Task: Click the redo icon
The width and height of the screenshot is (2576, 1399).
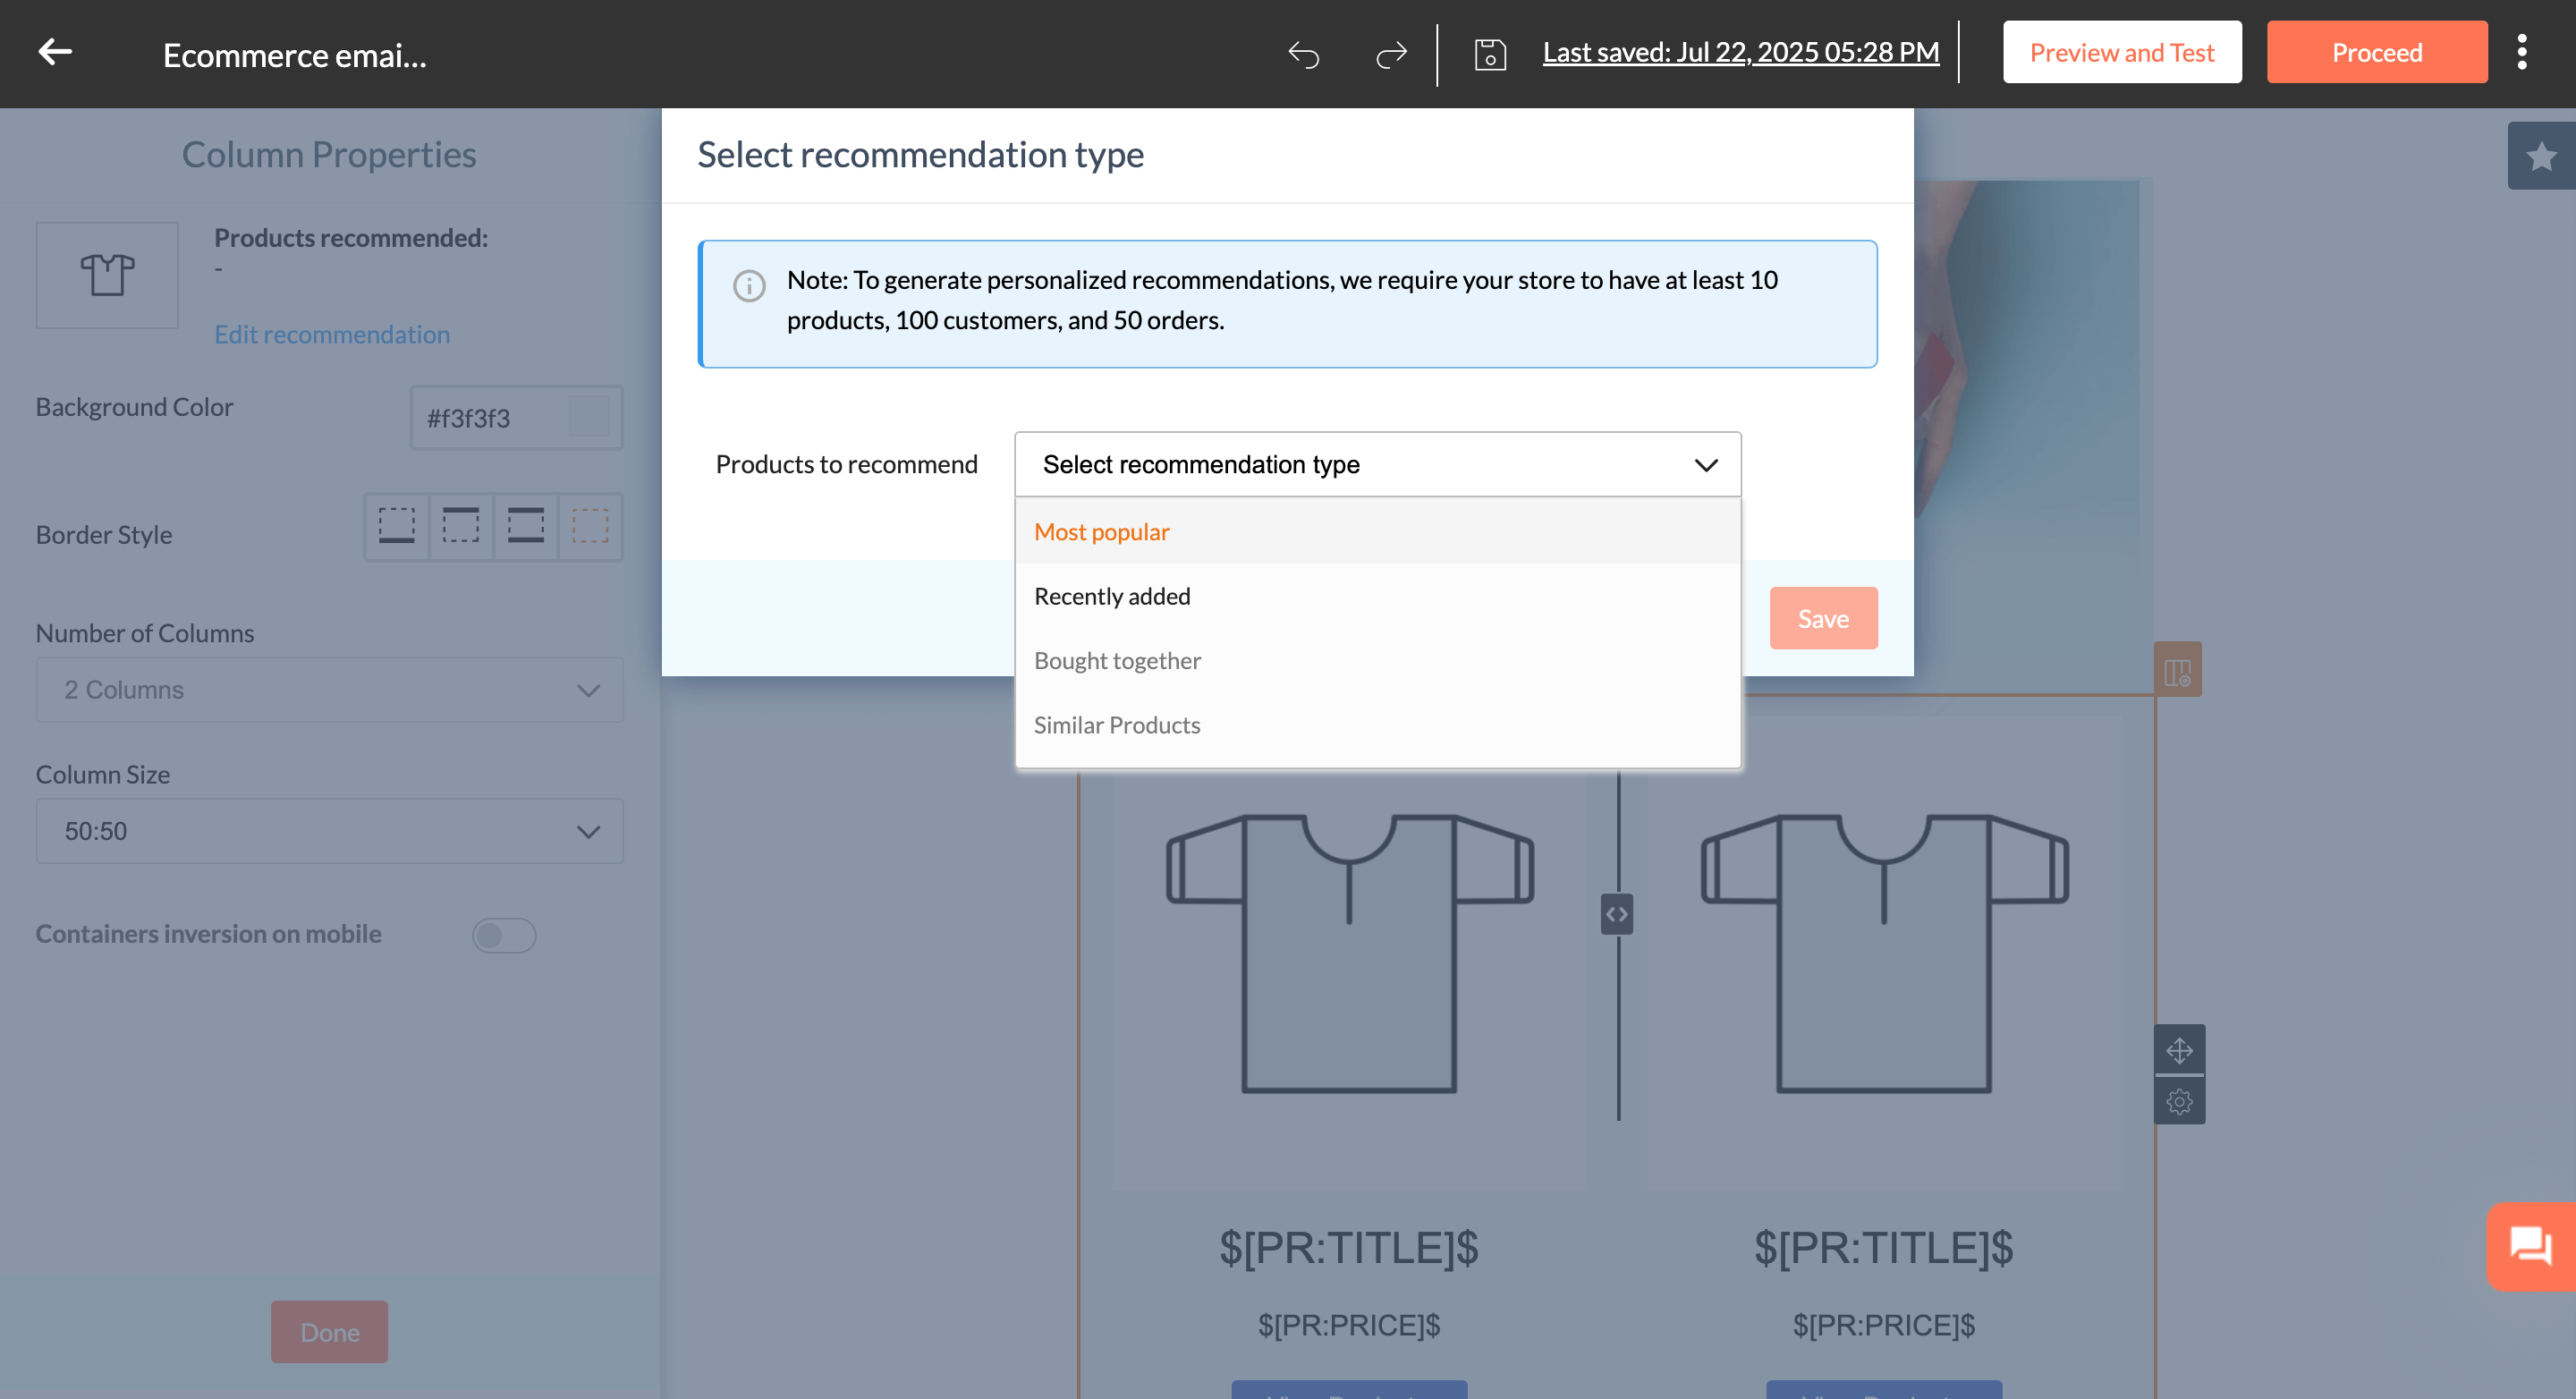Action: [1391, 54]
